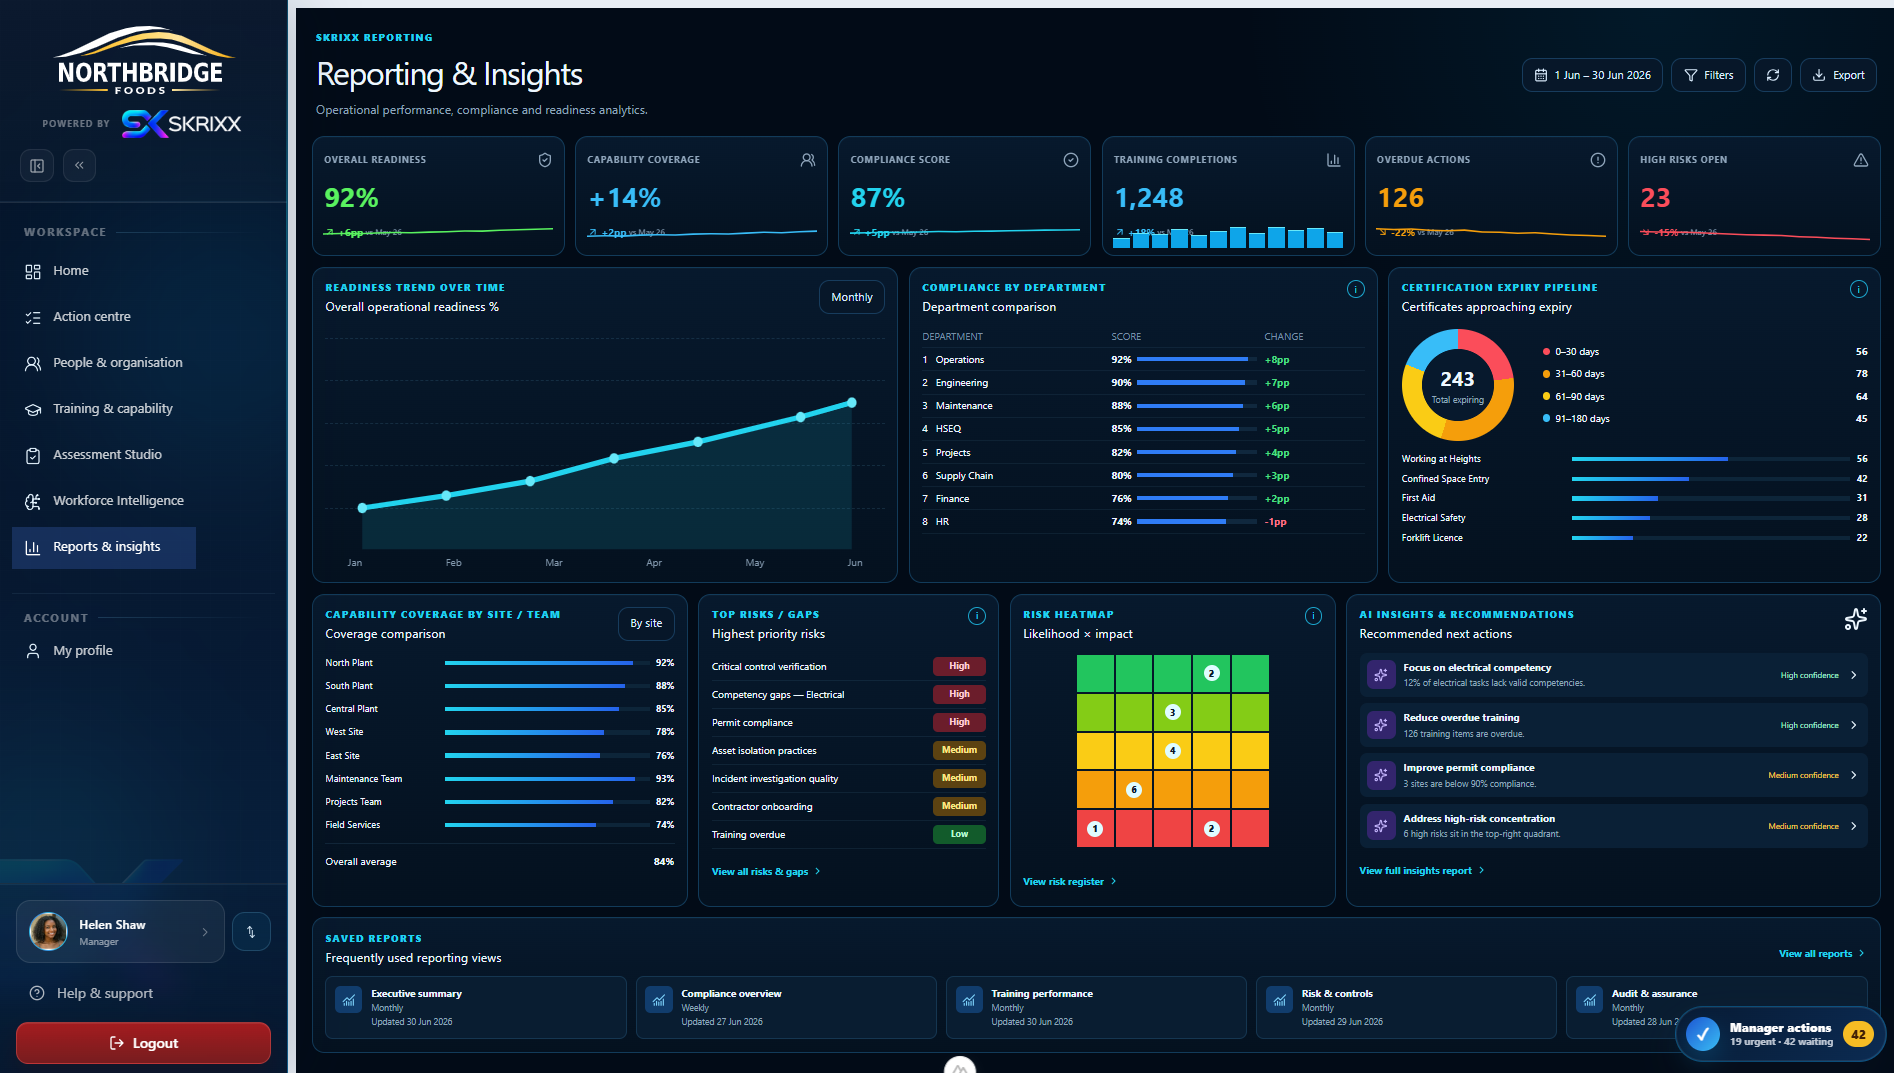This screenshot has height=1073, width=1894.
Task: Follow View risk register link
Action: point(1069,882)
